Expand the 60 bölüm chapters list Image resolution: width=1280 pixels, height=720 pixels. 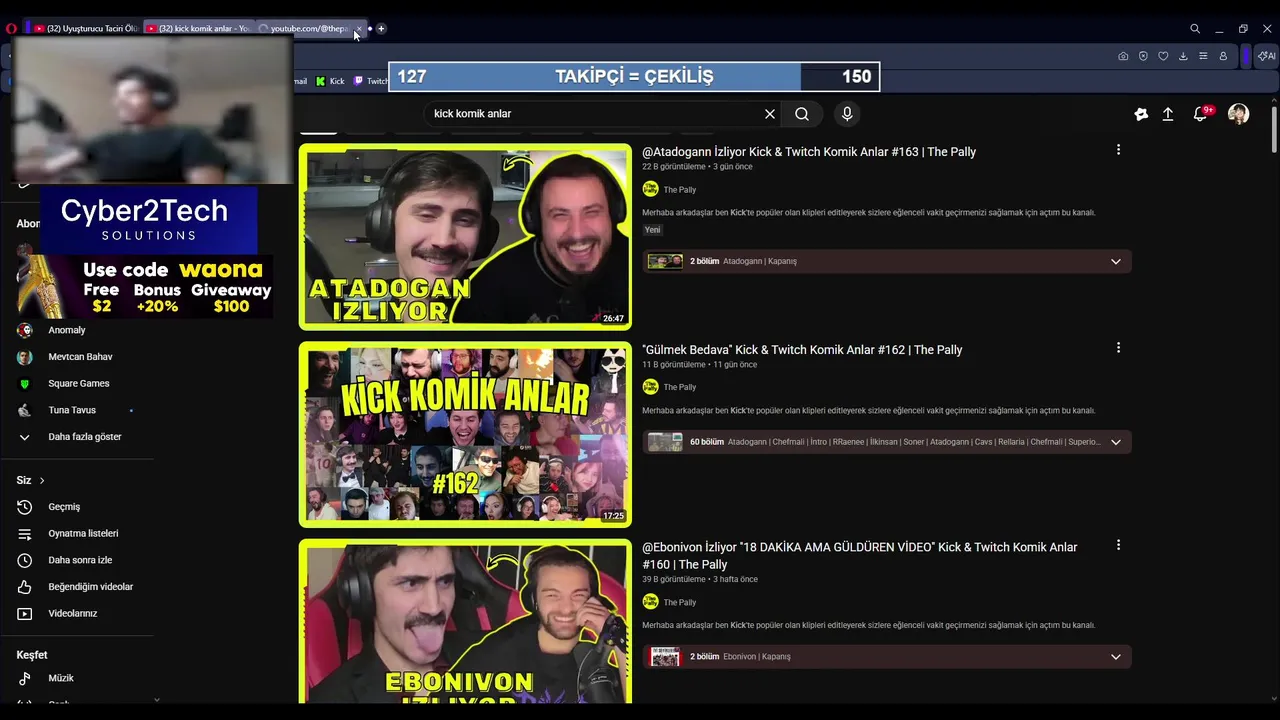1116,442
